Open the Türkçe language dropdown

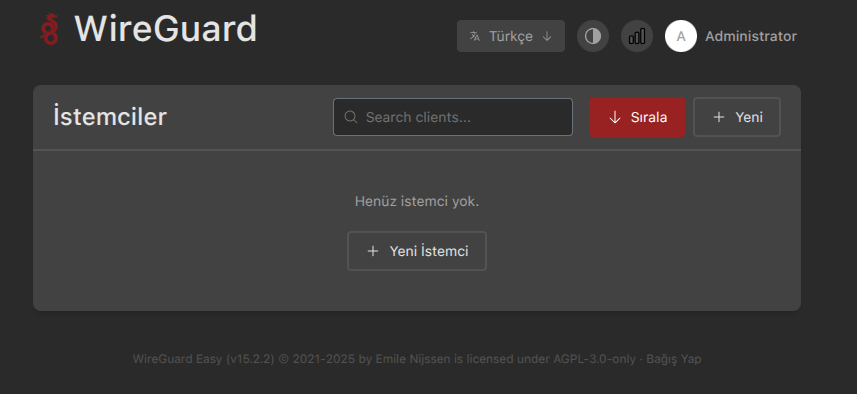[510, 36]
